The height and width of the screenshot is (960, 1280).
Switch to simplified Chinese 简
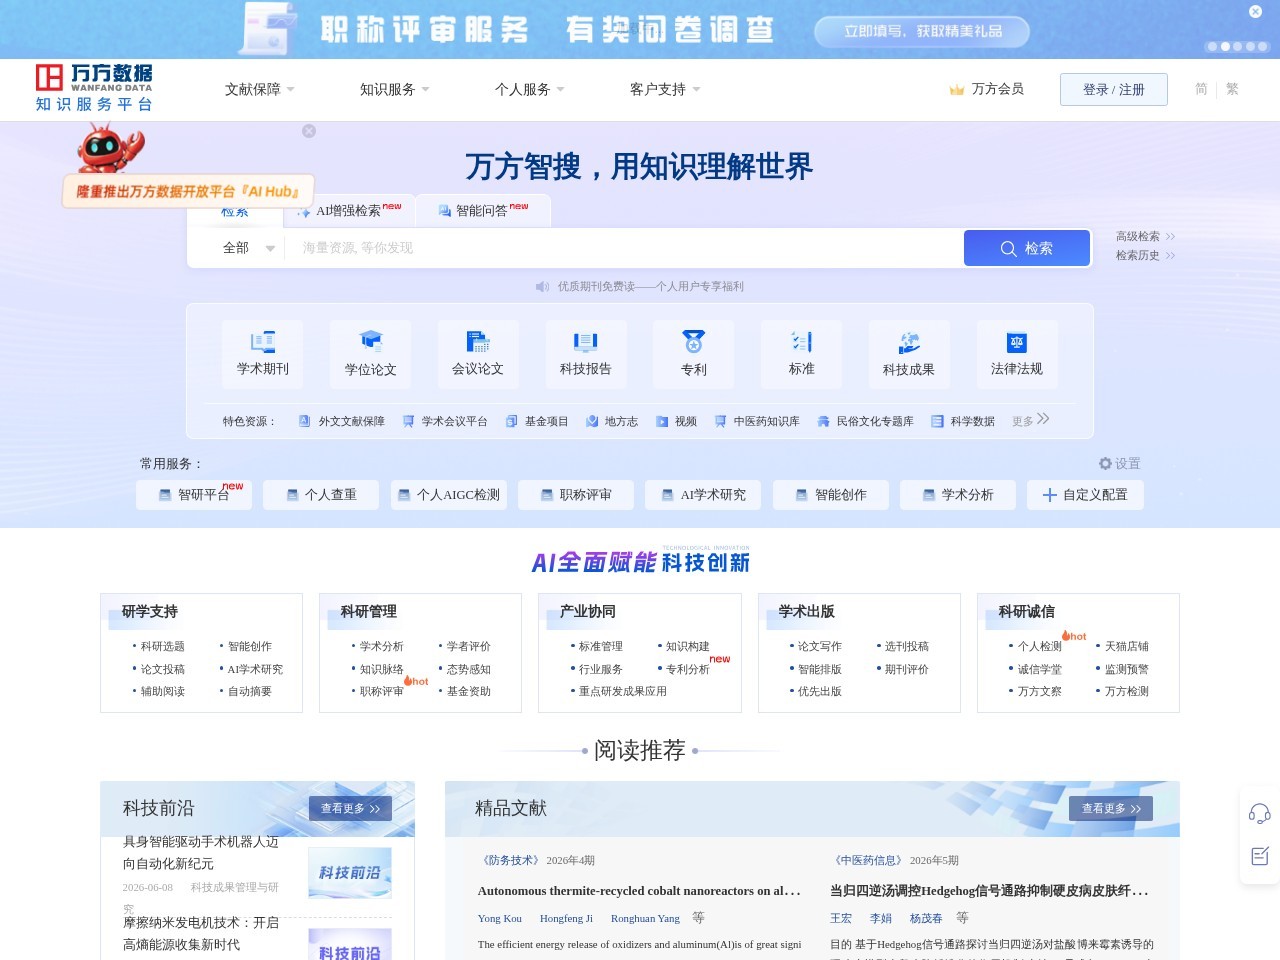1201,89
